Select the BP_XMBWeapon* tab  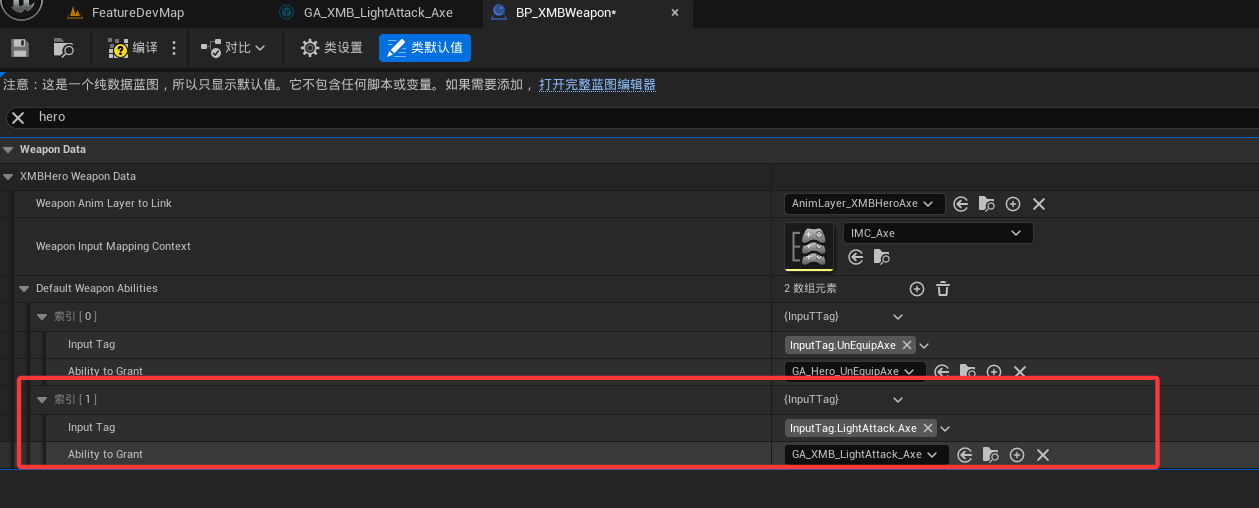(566, 13)
